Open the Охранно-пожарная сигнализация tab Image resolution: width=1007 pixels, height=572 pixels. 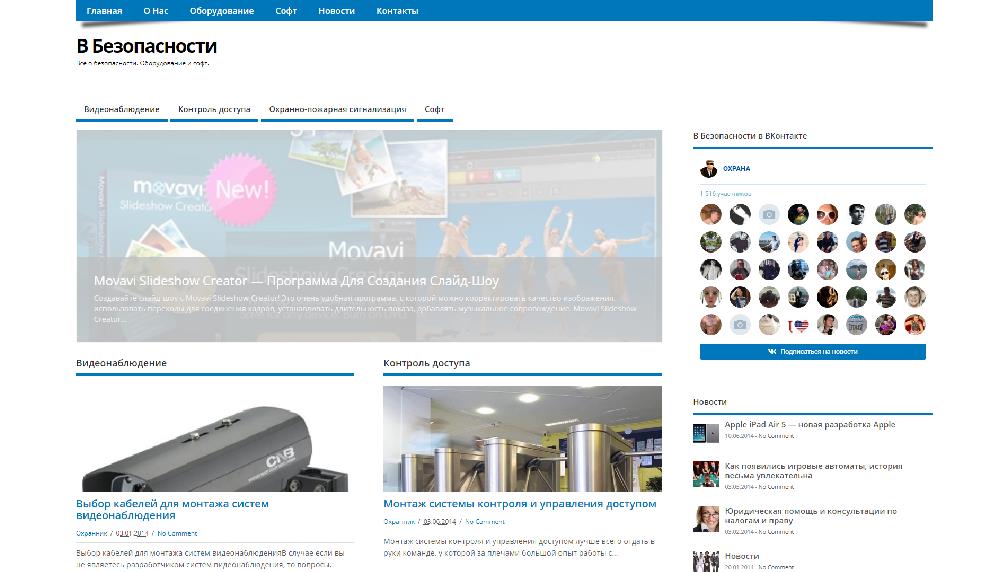coord(337,110)
